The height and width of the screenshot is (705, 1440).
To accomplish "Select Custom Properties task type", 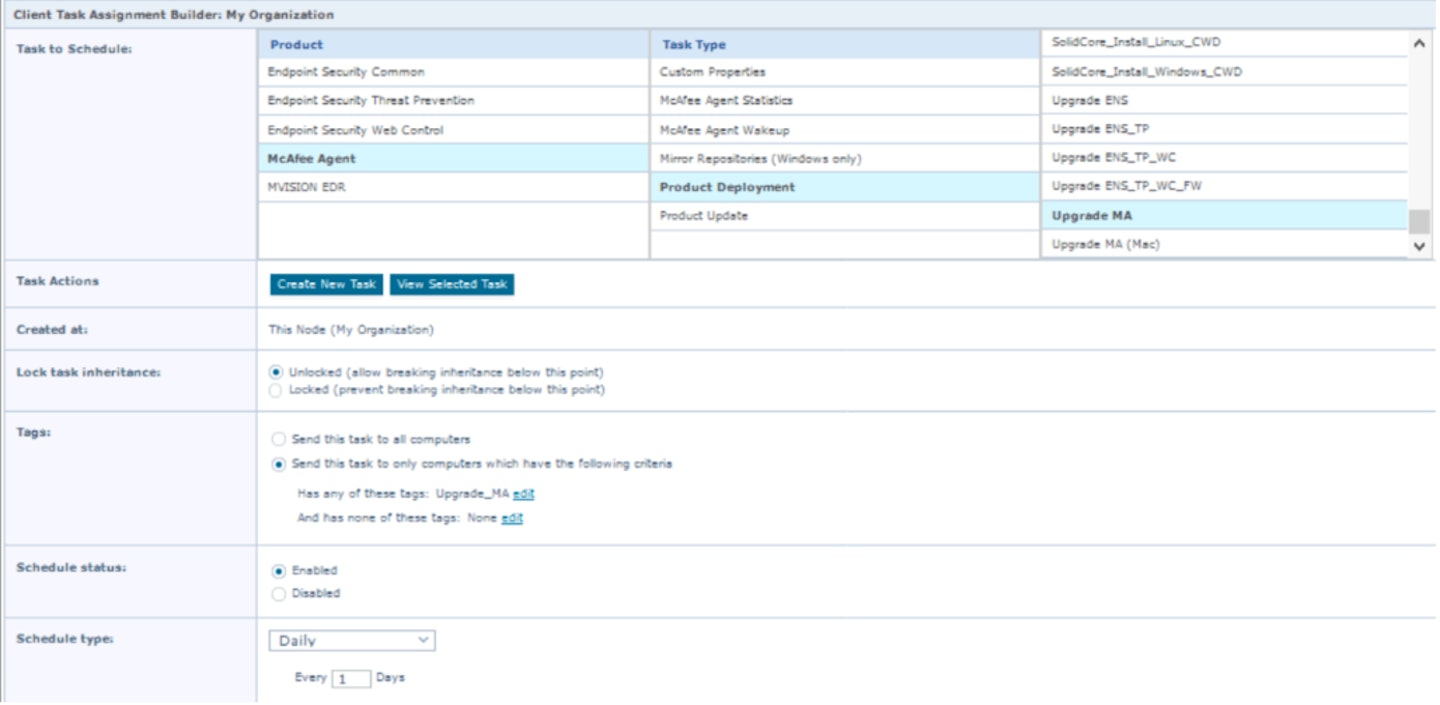I will [x=845, y=72].
